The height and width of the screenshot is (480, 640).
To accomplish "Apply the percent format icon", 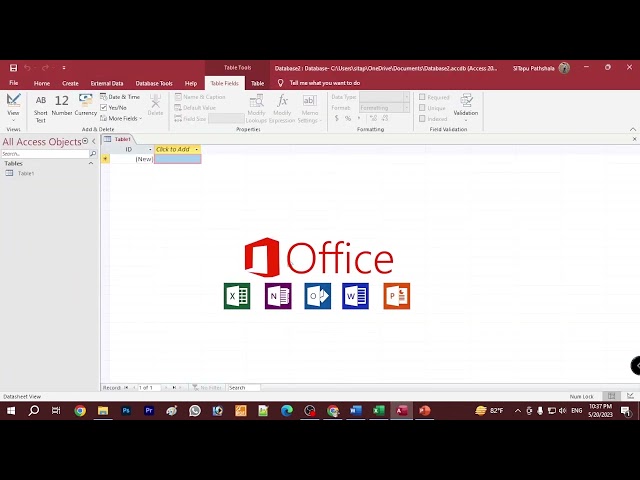I will click(348, 118).
